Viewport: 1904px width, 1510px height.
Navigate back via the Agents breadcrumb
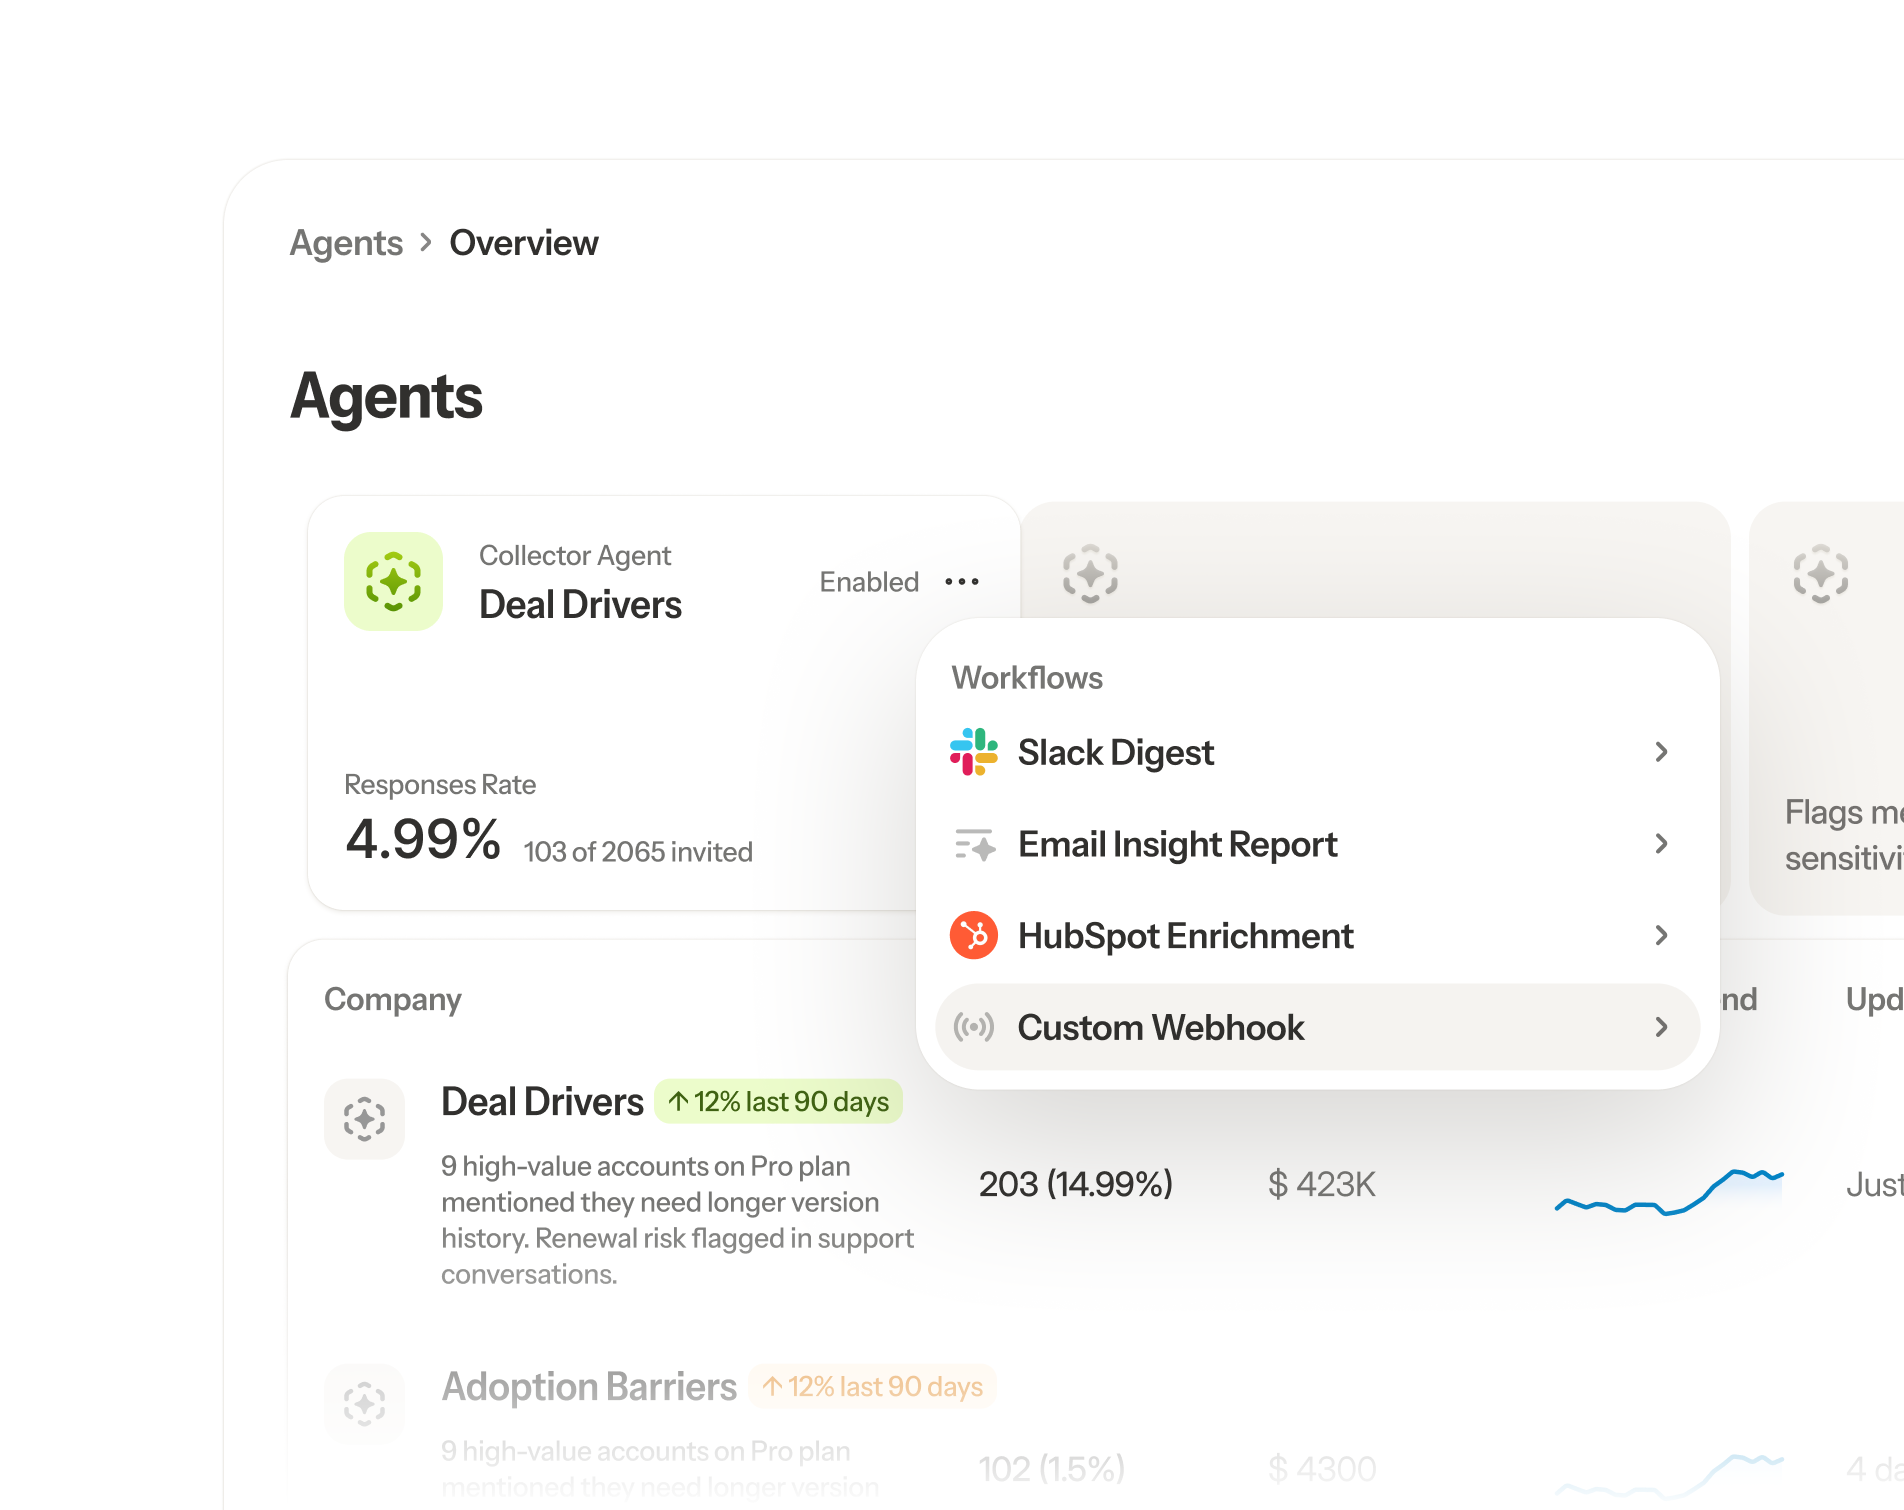pyautogui.click(x=345, y=242)
